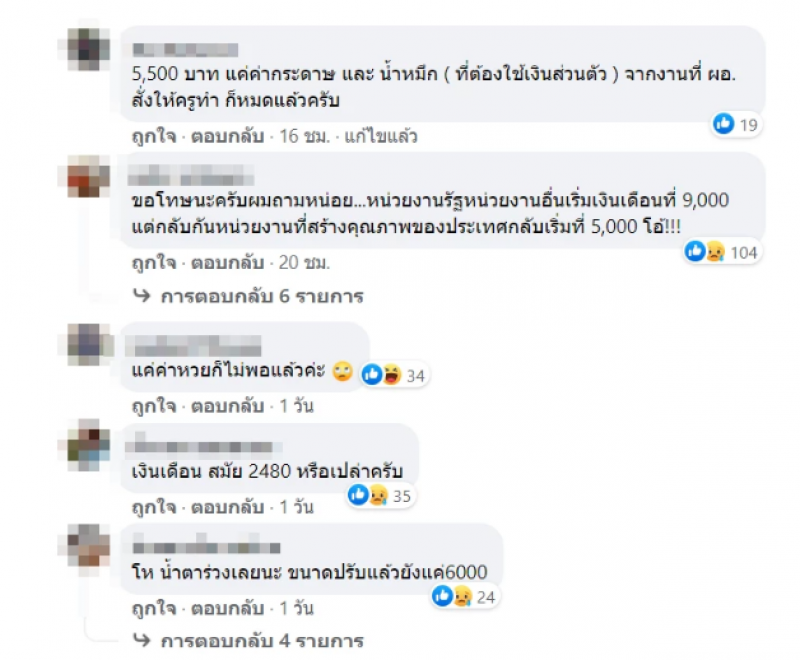Viewport: 800px width, 660px height.
Task: Like the 5,500 baht comment
Action: point(154,137)
